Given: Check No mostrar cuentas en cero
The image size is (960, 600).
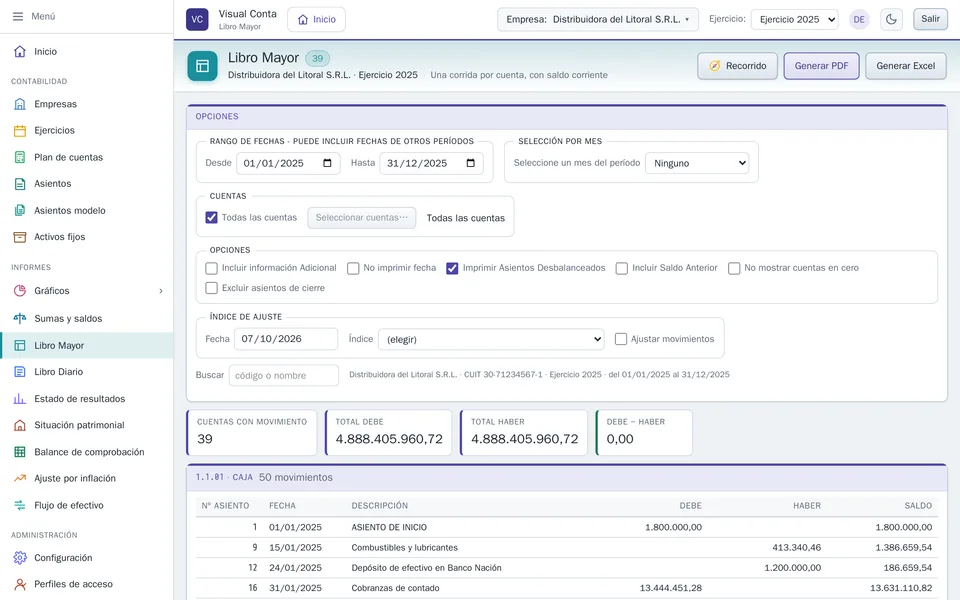Looking at the screenshot, I should tap(733, 268).
